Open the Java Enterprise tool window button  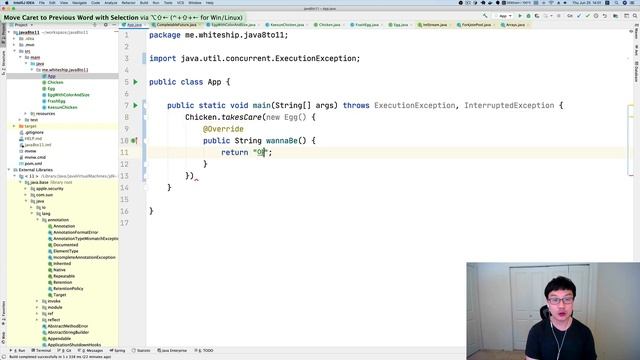click(173, 351)
